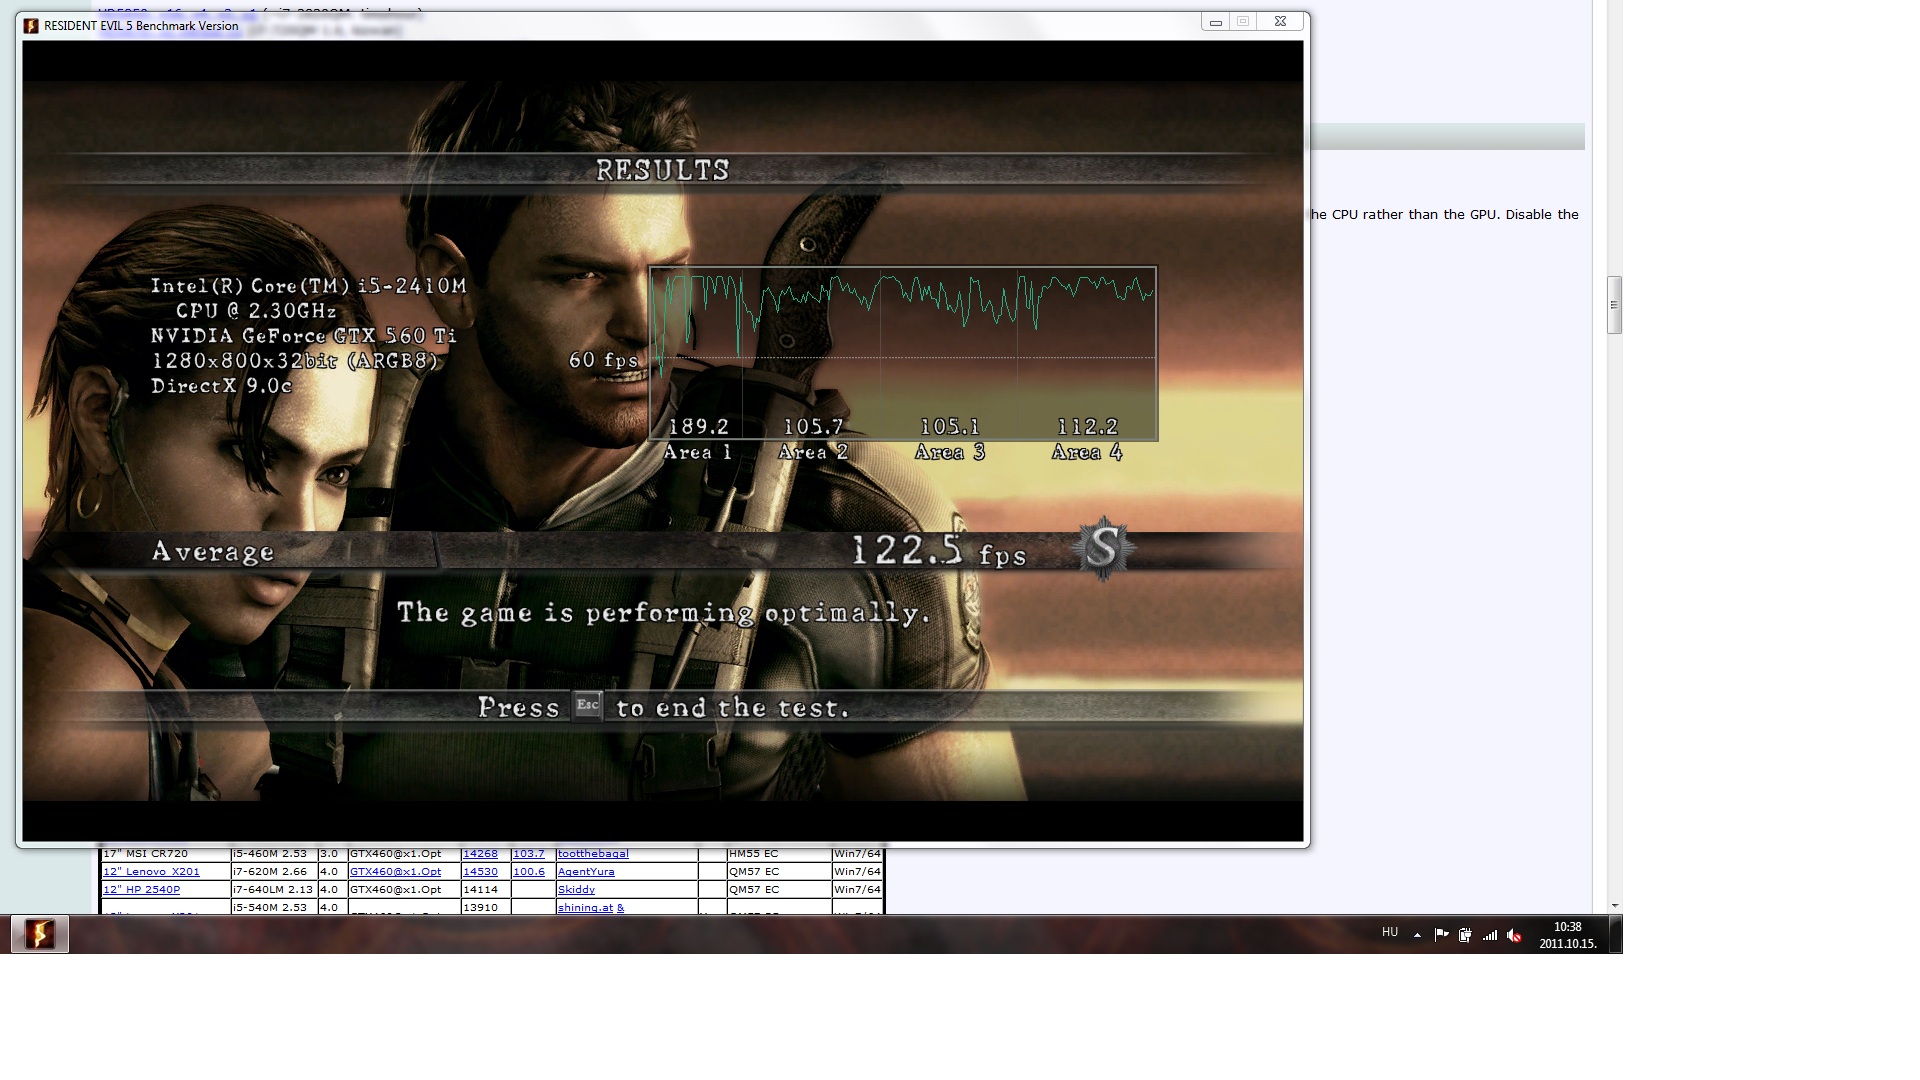Visit the tootthebagal user link

(x=593, y=854)
